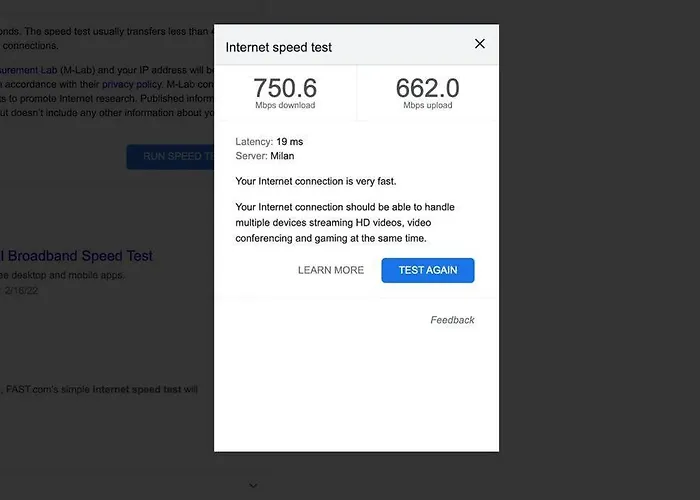Click the Server Milan entry
The height and width of the screenshot is (500, 700).
point(265,156)
